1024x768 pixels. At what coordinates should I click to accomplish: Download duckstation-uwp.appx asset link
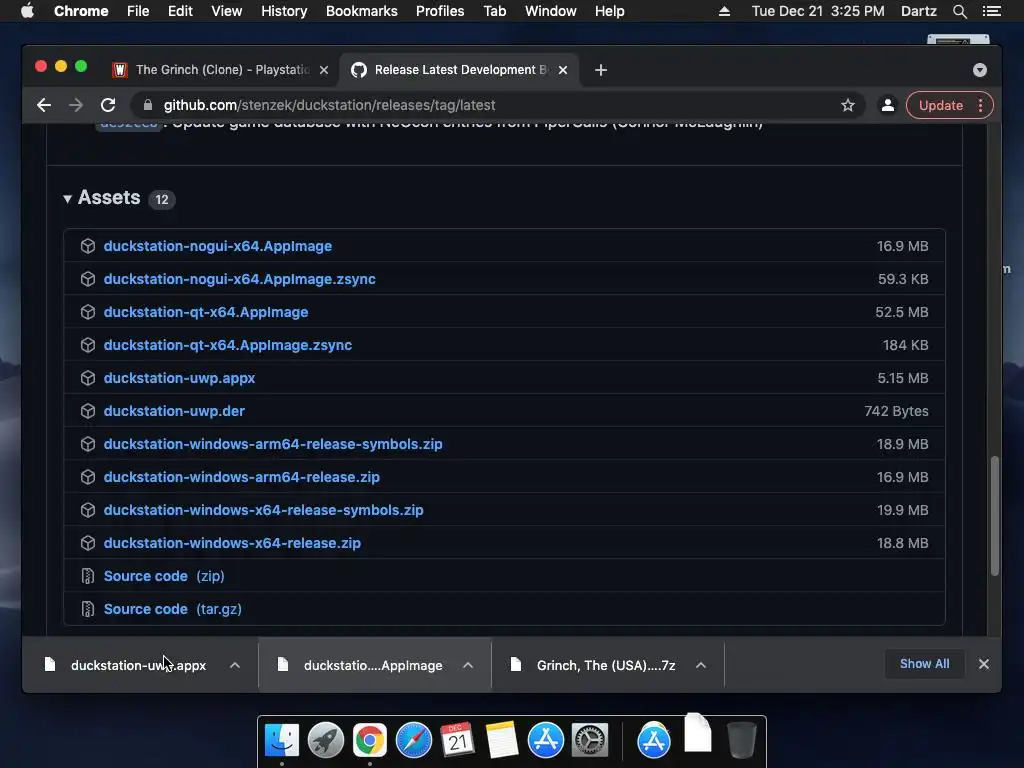(x=179, y=378)
